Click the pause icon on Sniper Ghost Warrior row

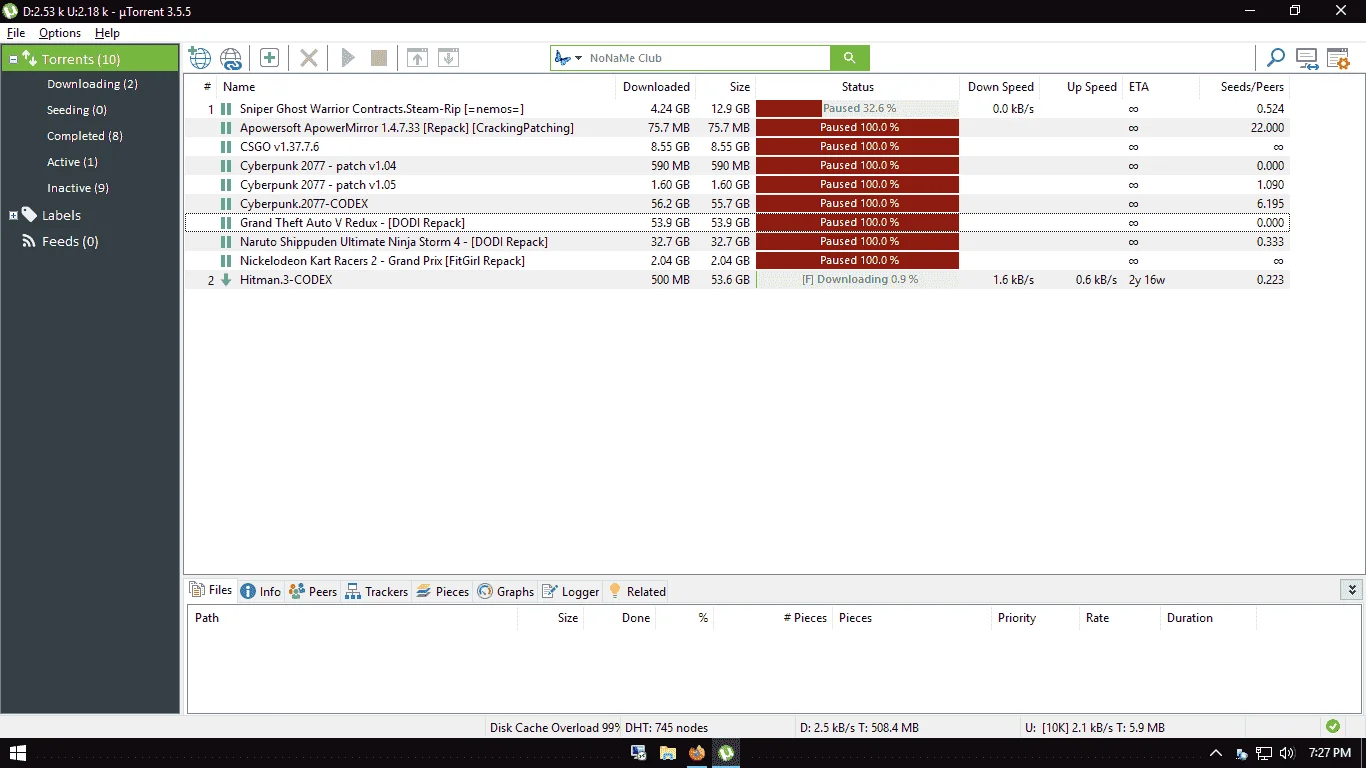[x=226, y=109]
